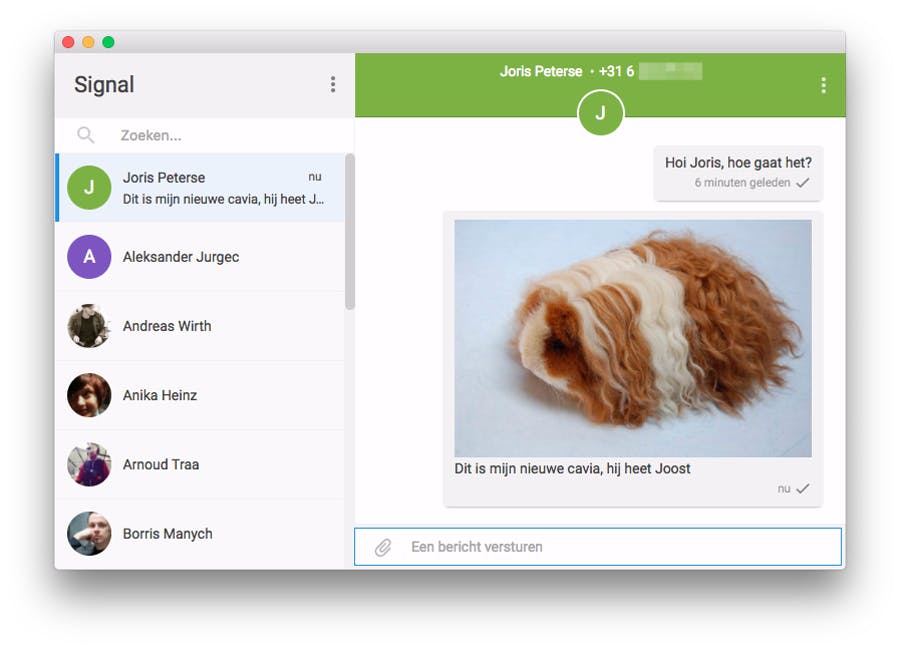Viewport: 901px width, 649px height.
Task: Click the '6 minuten geleden' timestamp
Action: tap(742, 183)
